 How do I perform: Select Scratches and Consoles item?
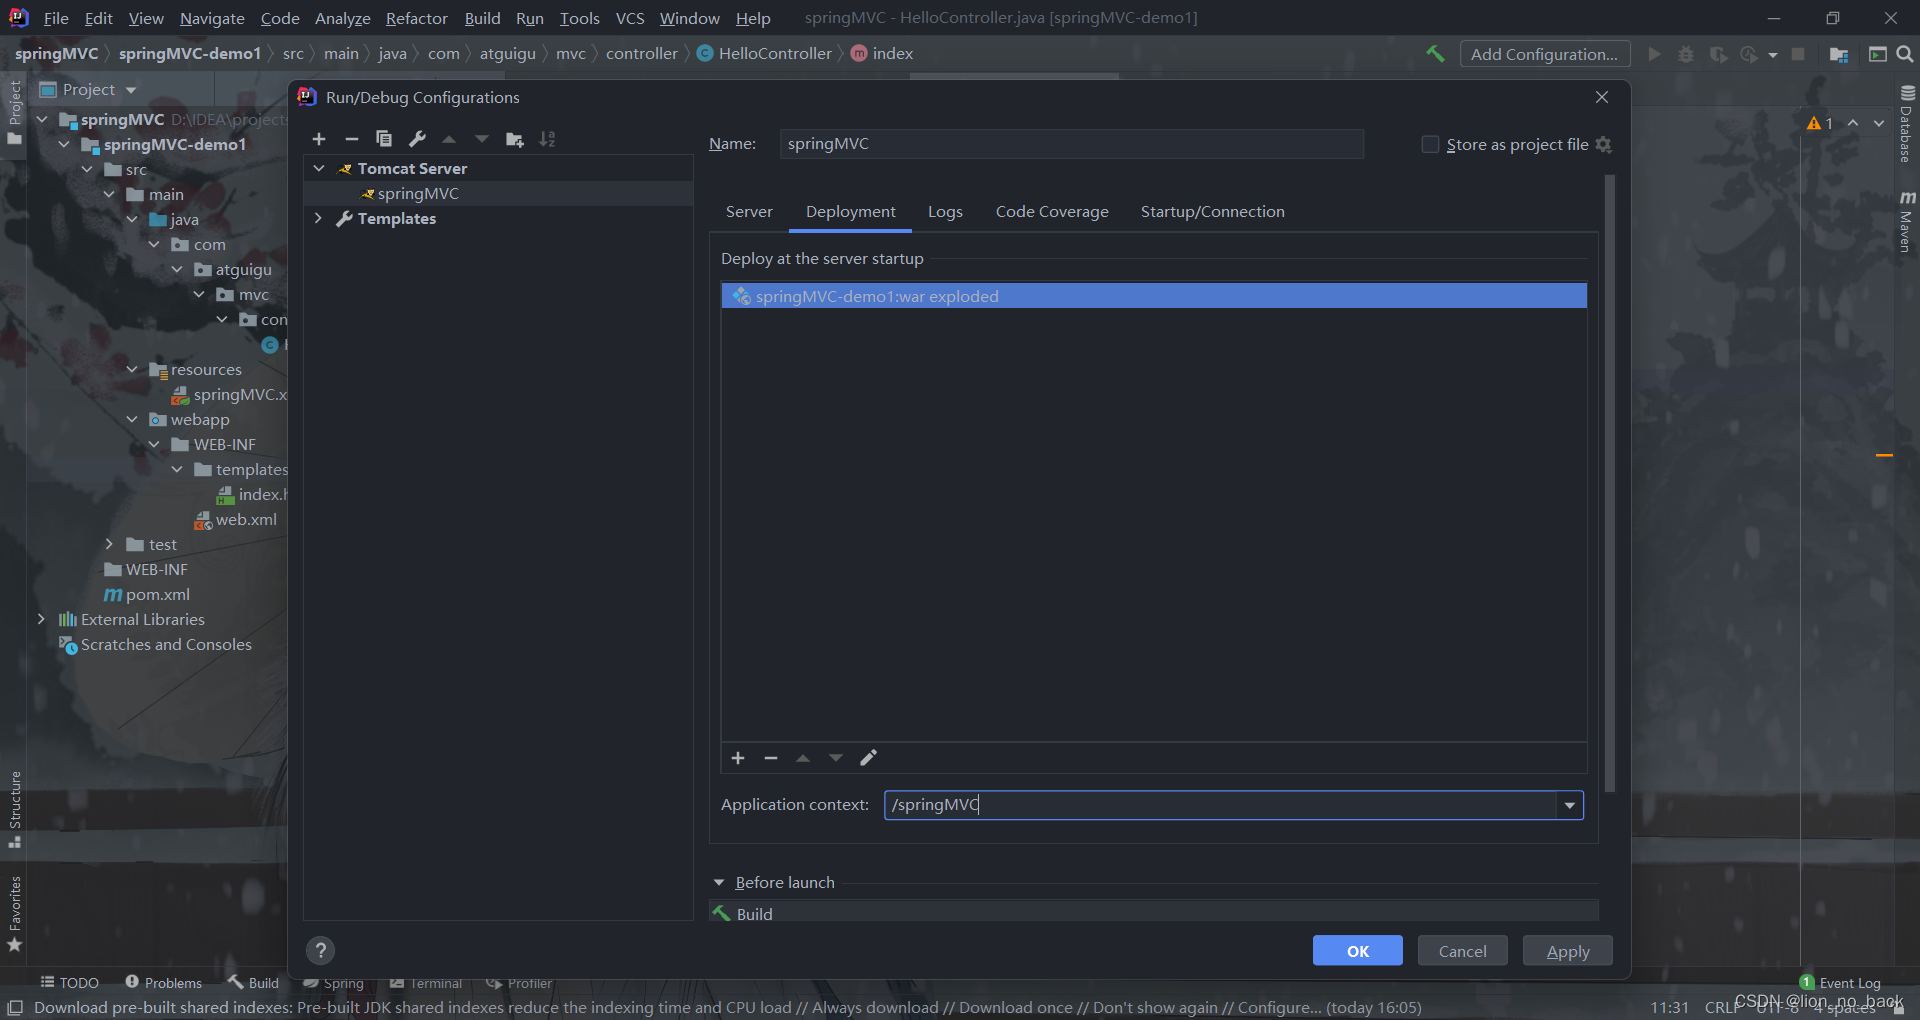tap(156, 644)
